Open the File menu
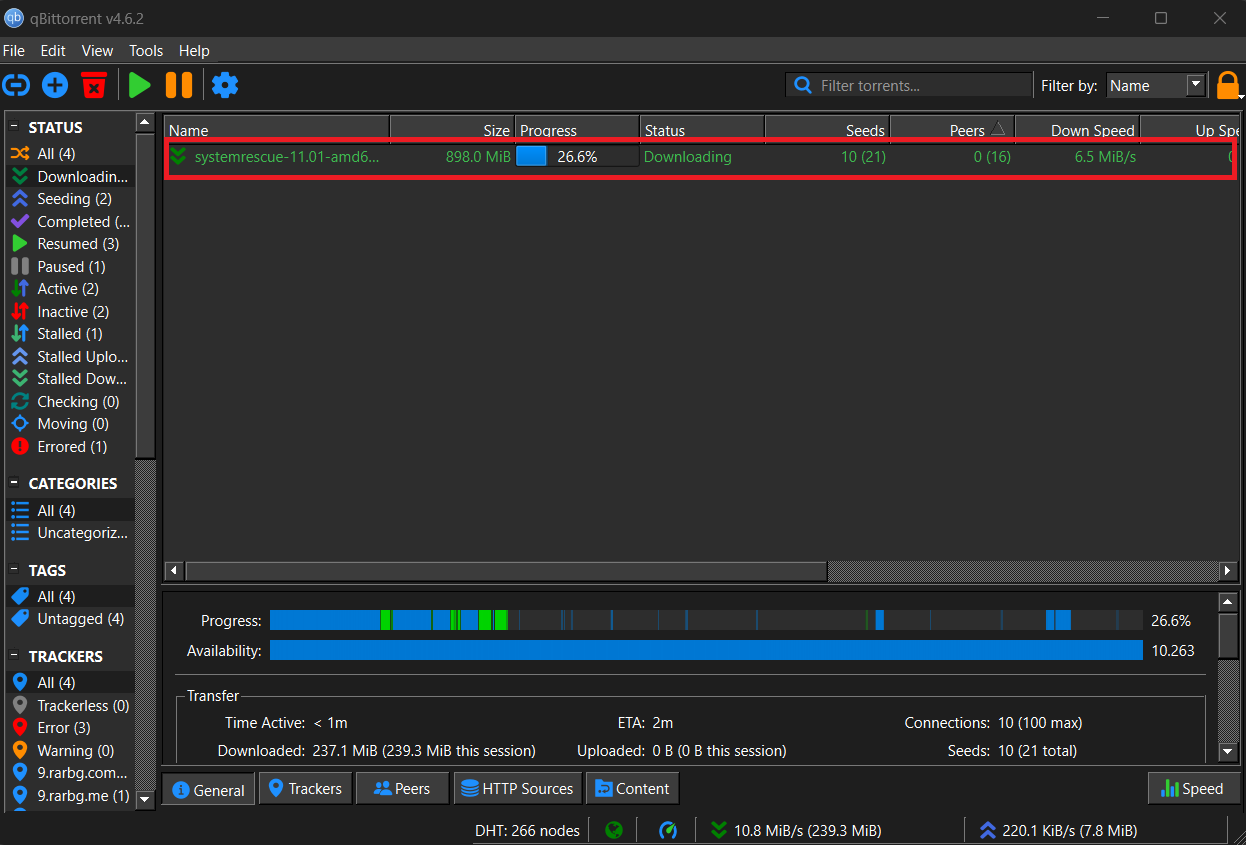Viewport: 1246px width, 845px height. (x=14, y=50)
